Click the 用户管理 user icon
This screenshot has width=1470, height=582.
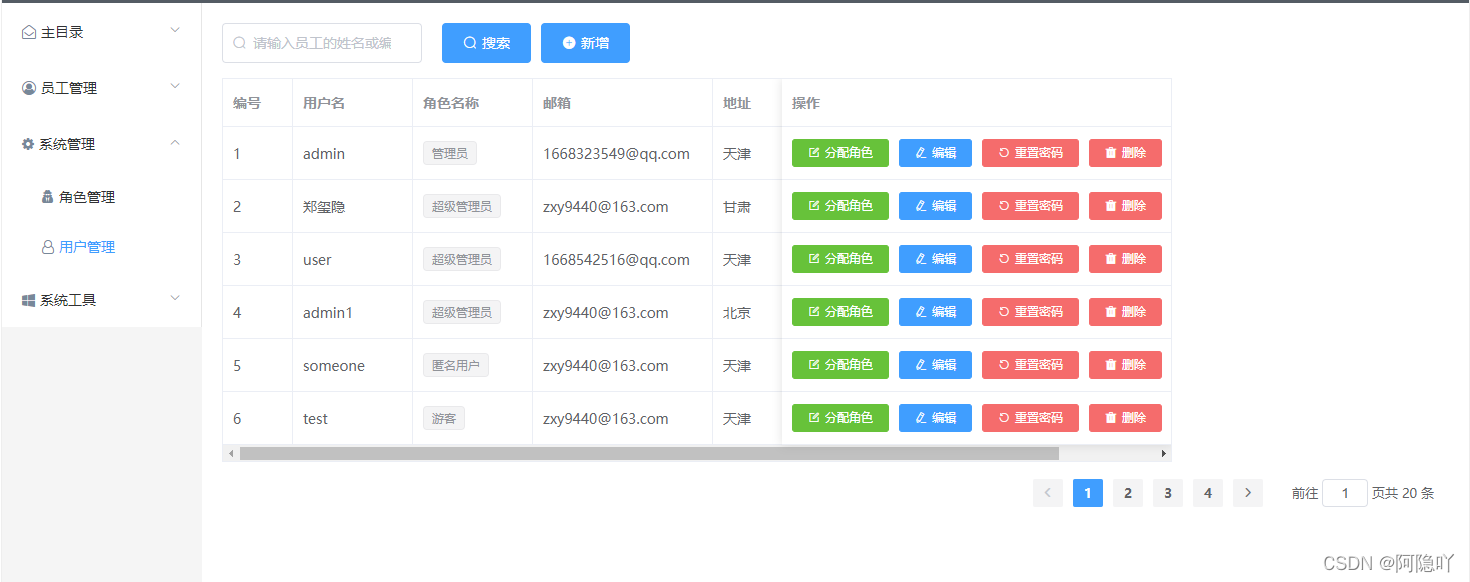point(48,247)
